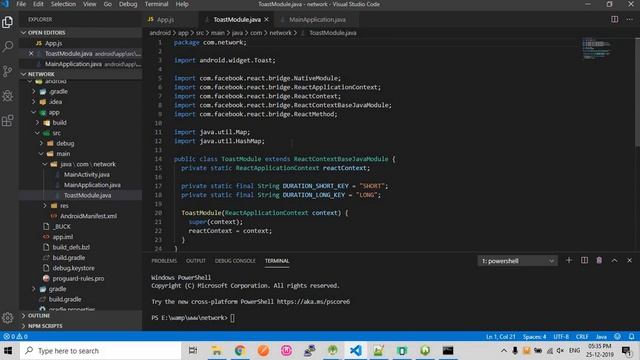
Task: Expand the res folder
Action: point(45,206)
